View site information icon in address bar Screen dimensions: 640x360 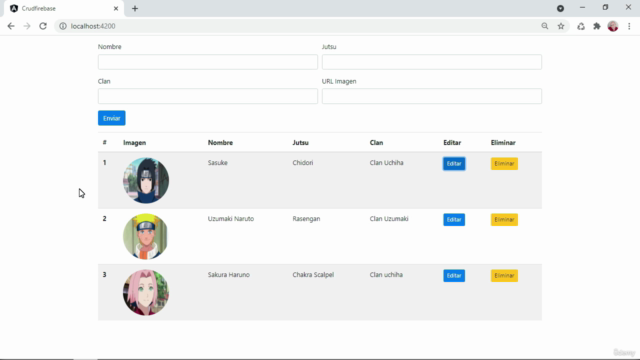(x=63, y=26)
